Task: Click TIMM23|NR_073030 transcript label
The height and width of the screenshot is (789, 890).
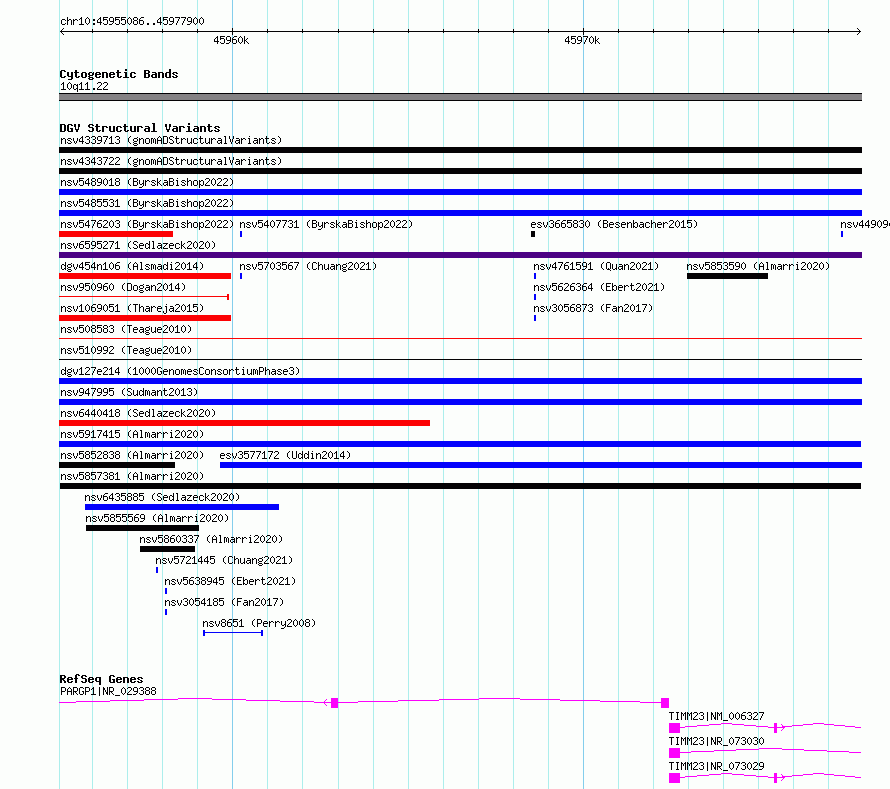Action: (716, 741)
